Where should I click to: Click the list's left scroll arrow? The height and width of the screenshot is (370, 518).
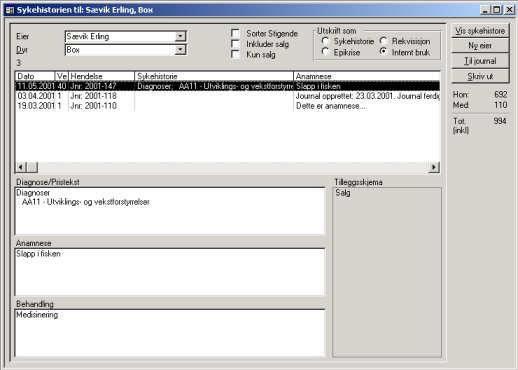pyautogui.click(x=21, y=167)
